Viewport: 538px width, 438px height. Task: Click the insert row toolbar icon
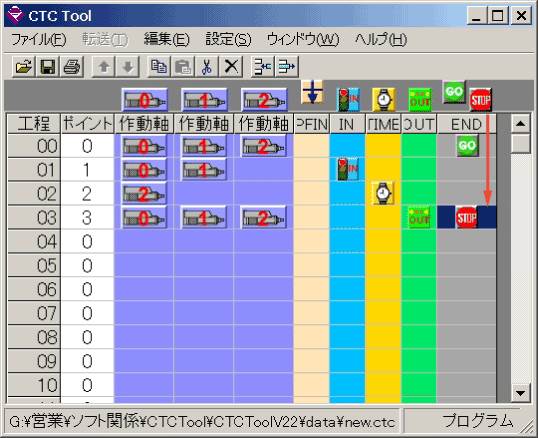[x=262, y=67]
